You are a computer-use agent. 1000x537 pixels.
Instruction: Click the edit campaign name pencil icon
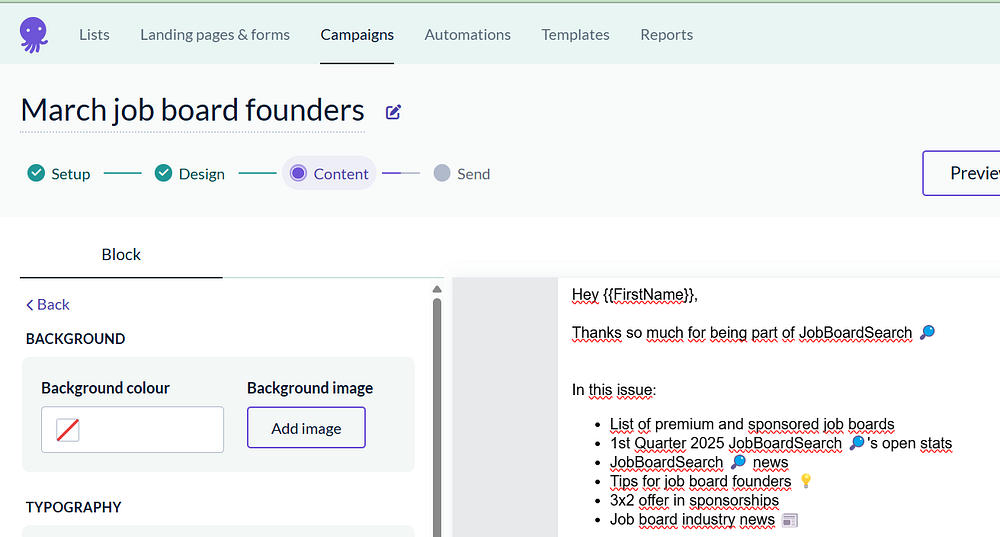click(x=393, y=112)
